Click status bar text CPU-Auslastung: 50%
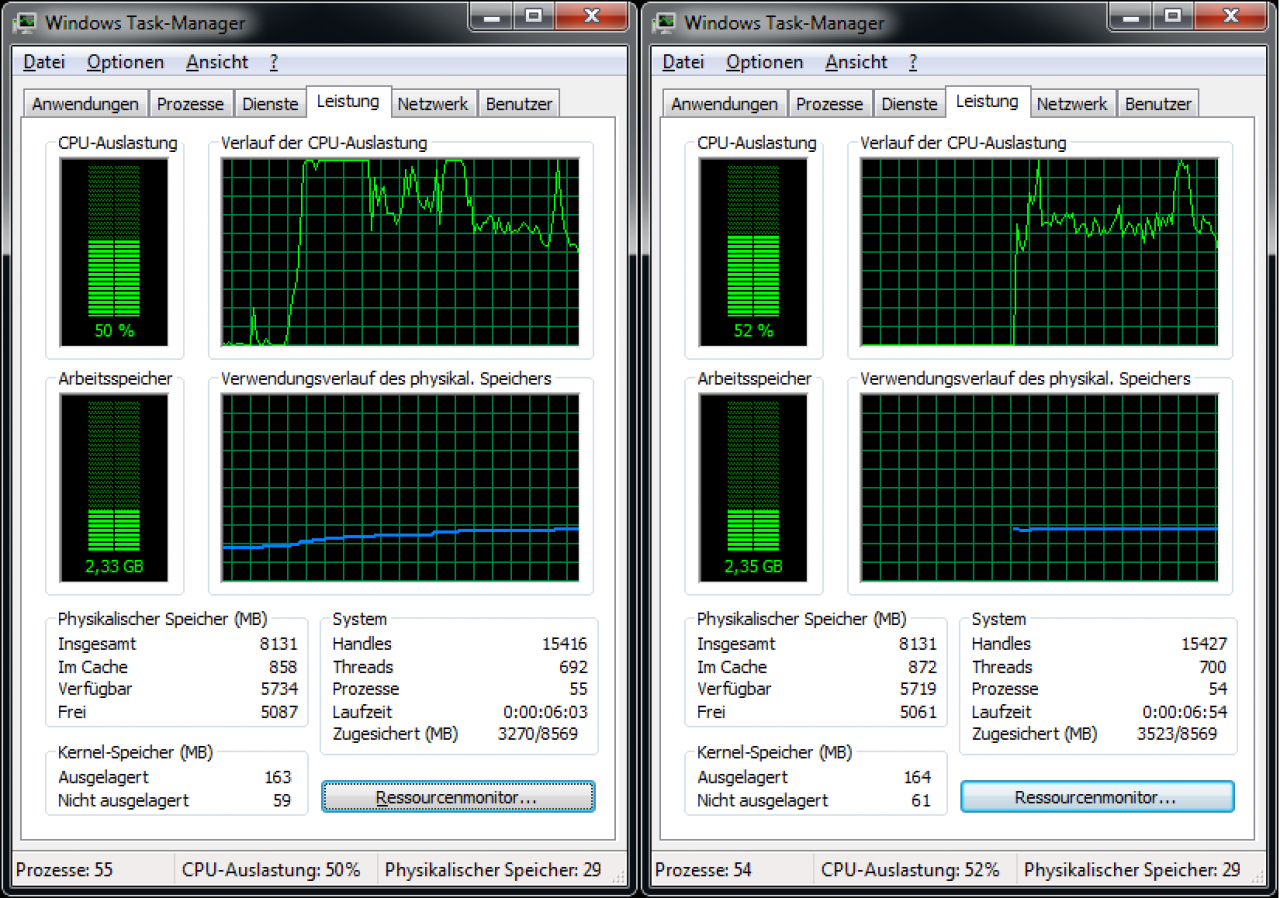Viewport: 1280px width, 898px height. (271, 870)
